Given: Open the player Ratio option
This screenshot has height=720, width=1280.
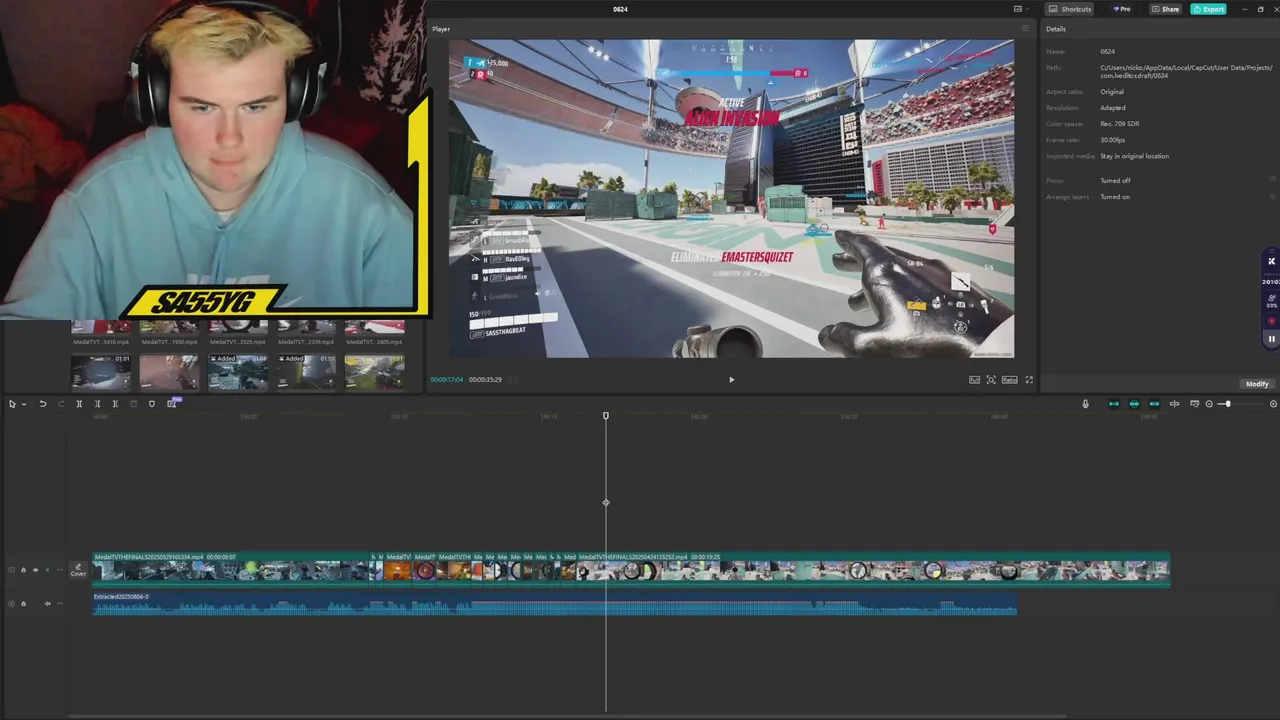Looking at the screenshot, I should pyautogui.click(x=1010, y=380).
